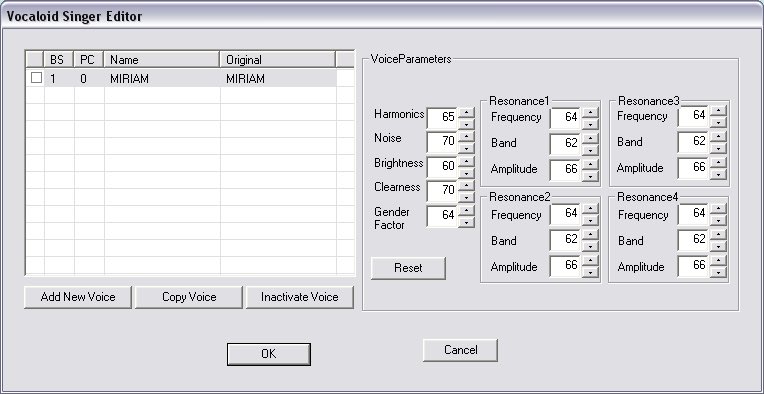Viewport: 764px width, 394px height.
Task: Click the PC column header
Action: [x=89, y=59]
